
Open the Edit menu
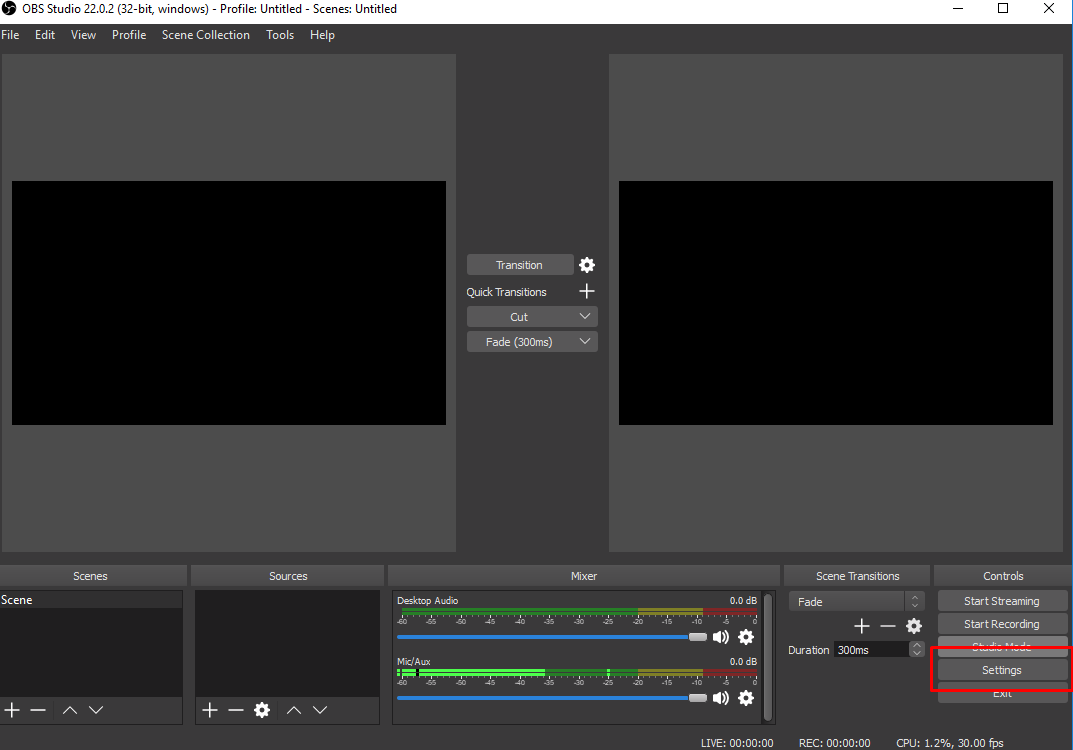point(45,35)
